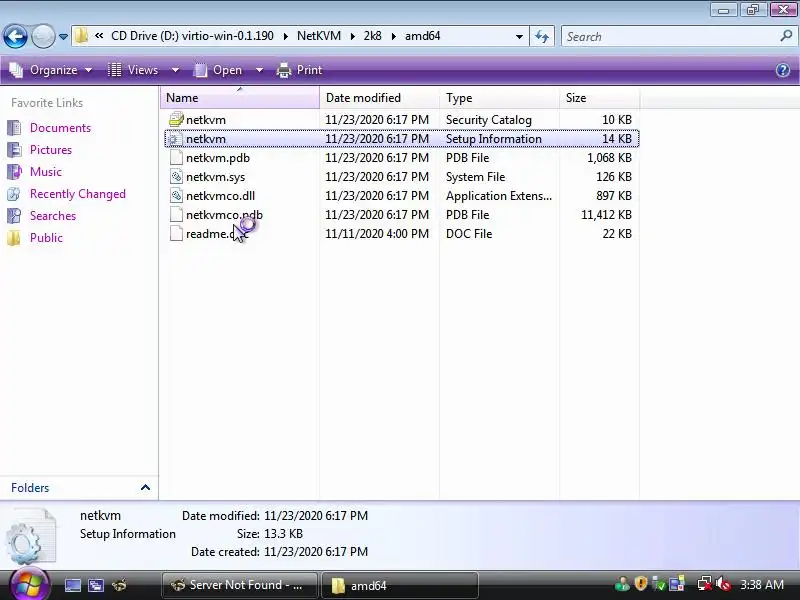This screenshot has height=600, width=800.
Task: Select netkvm Security Catalog file icon
Action: pos(176,119)
